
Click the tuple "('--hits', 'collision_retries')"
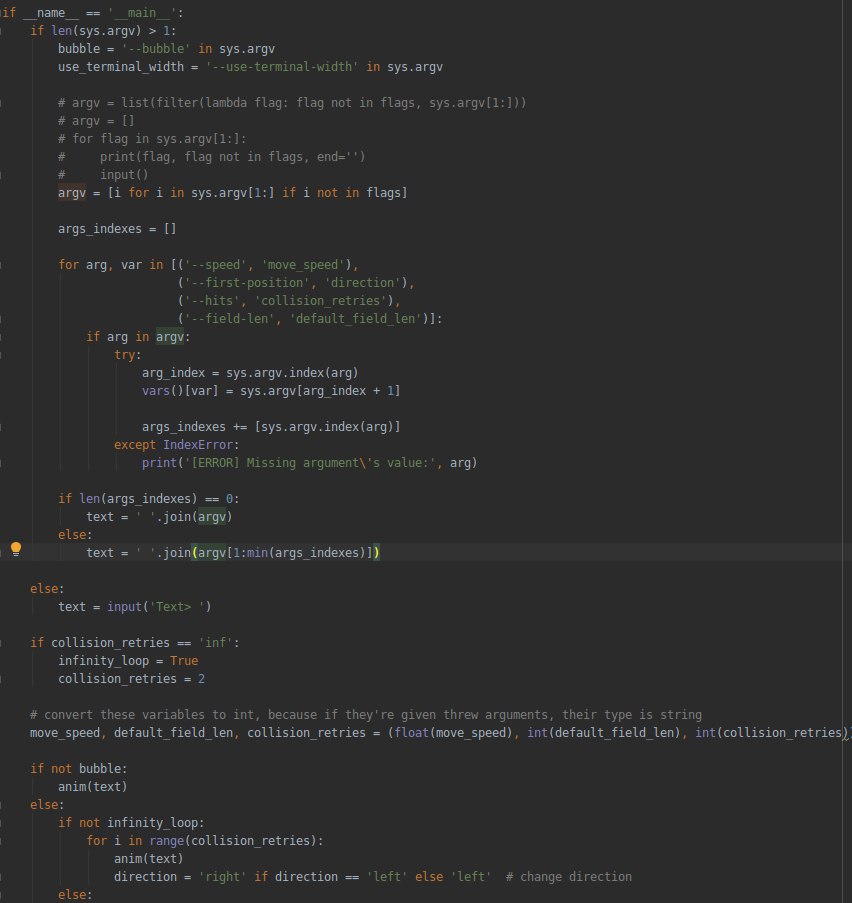click(286, 301)
